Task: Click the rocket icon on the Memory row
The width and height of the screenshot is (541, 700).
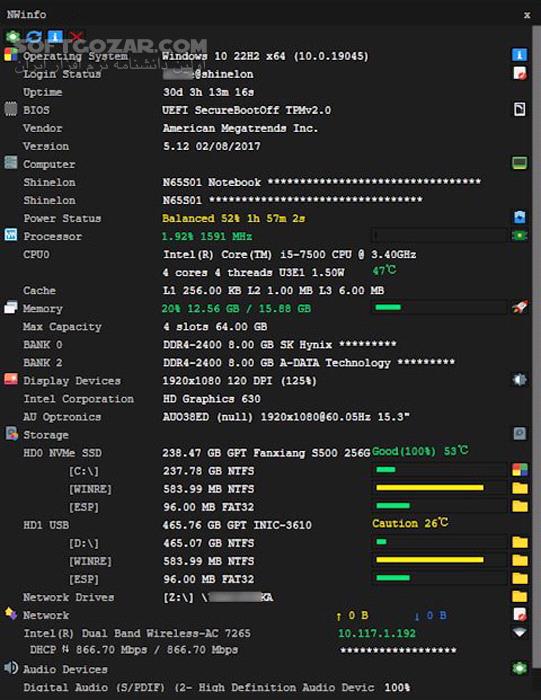Action: click(519, 307)
